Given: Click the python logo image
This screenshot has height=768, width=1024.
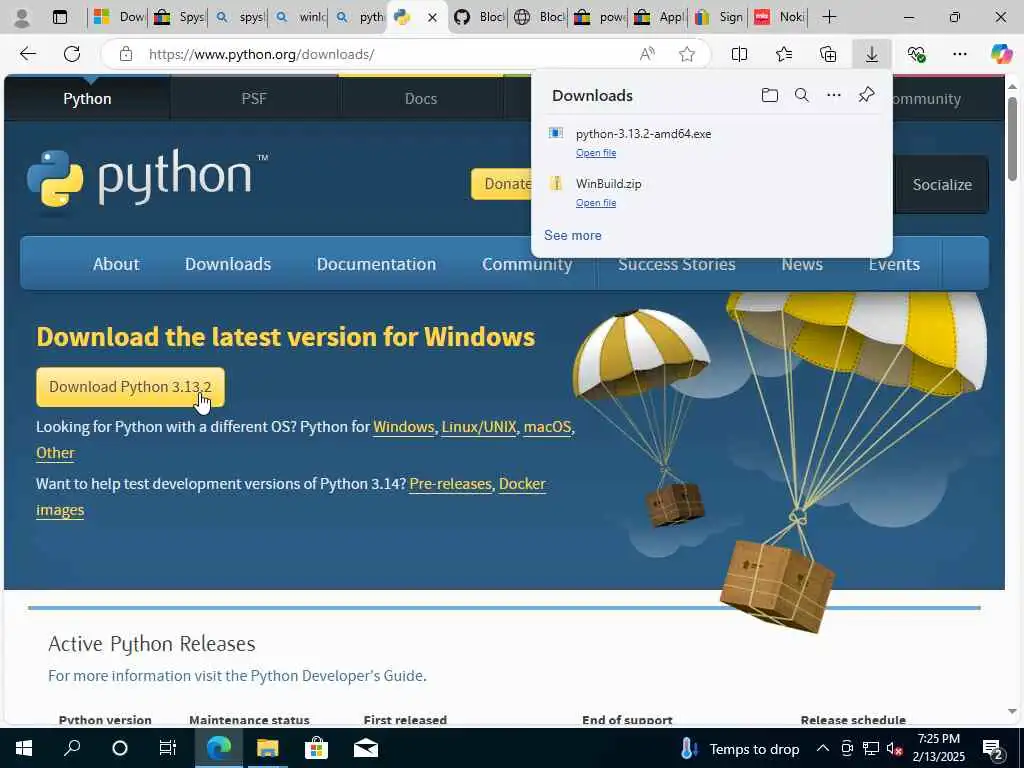Looking at the screenshot, I should coord(148,178).
